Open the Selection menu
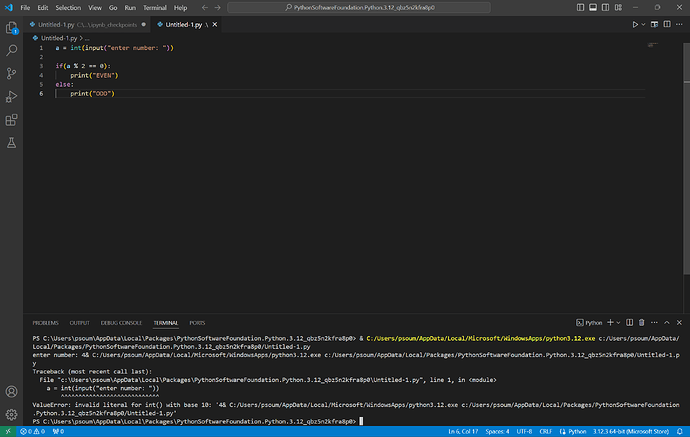The image size is (690, 437). [68, 7]
